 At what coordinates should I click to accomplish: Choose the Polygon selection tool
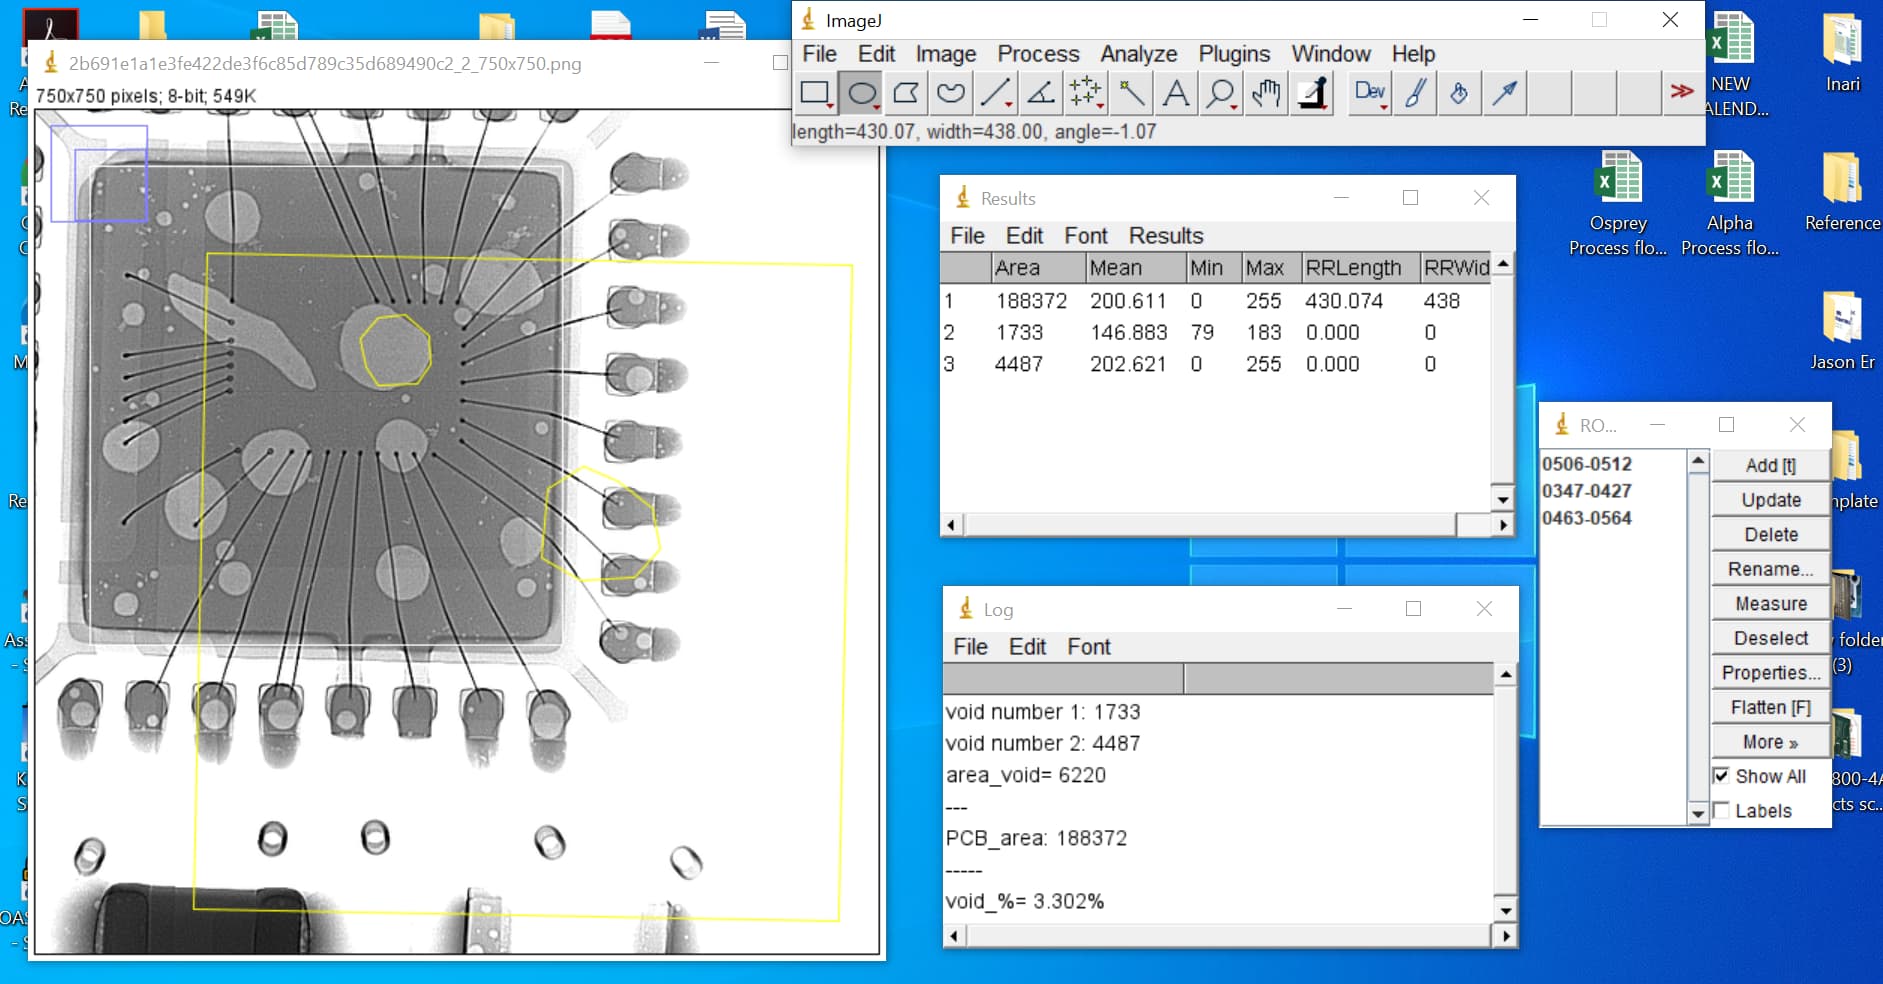coord(904,93)
